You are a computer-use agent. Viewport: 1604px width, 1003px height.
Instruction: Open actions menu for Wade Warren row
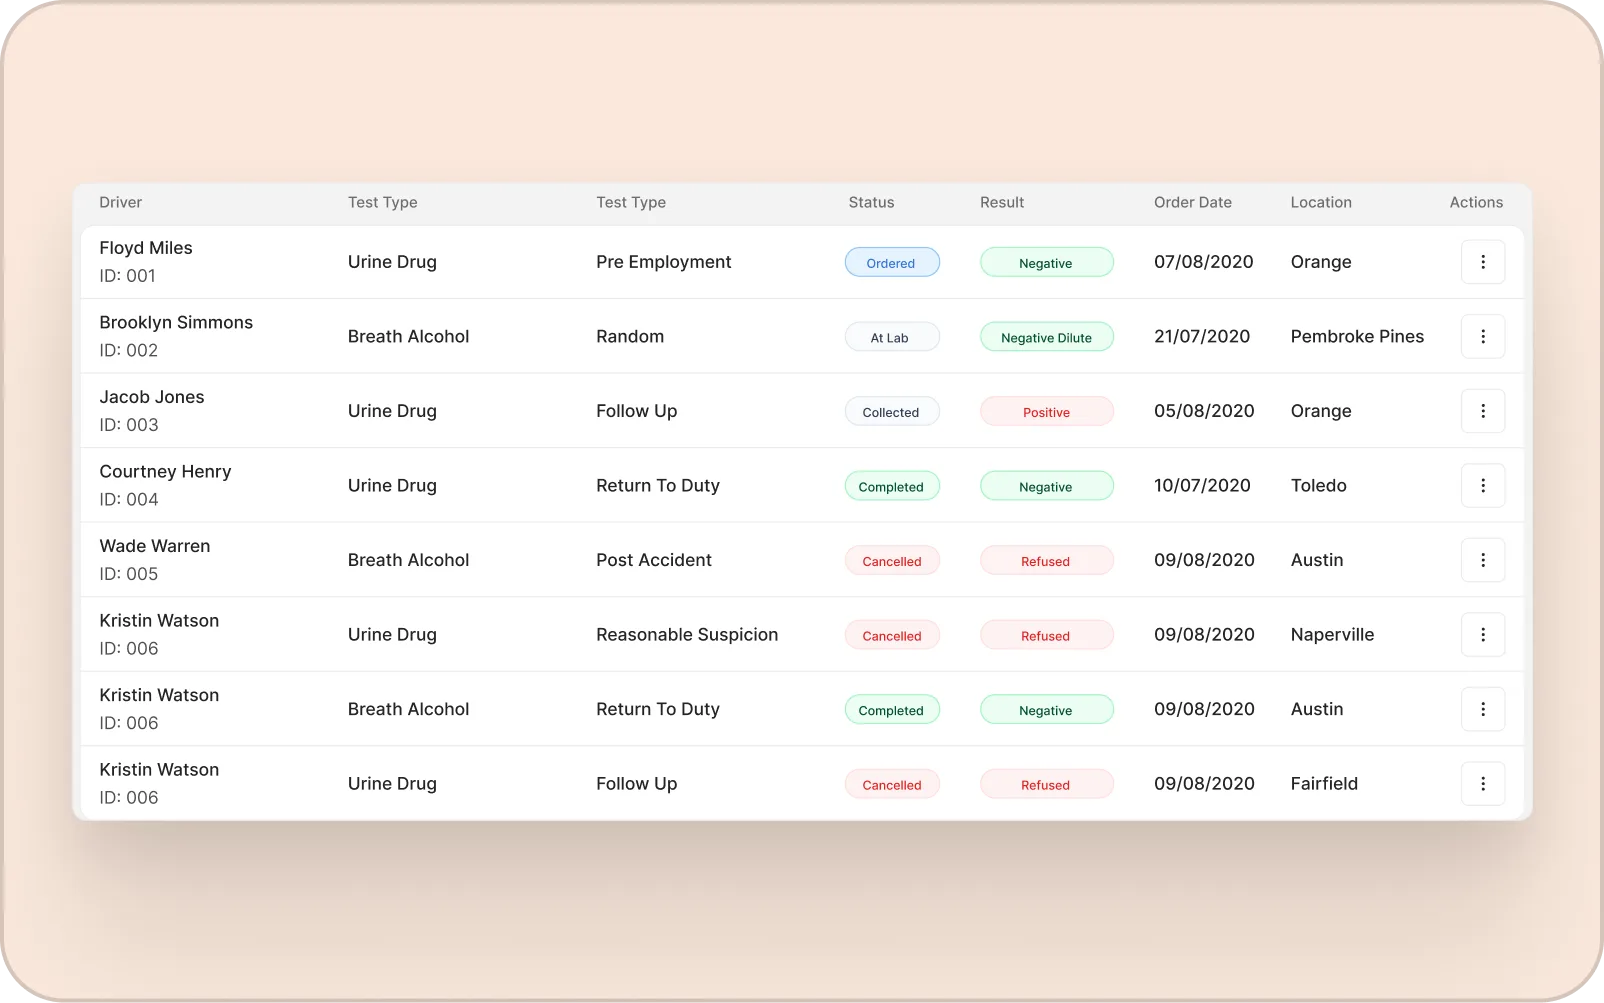tap(1483, 560)
